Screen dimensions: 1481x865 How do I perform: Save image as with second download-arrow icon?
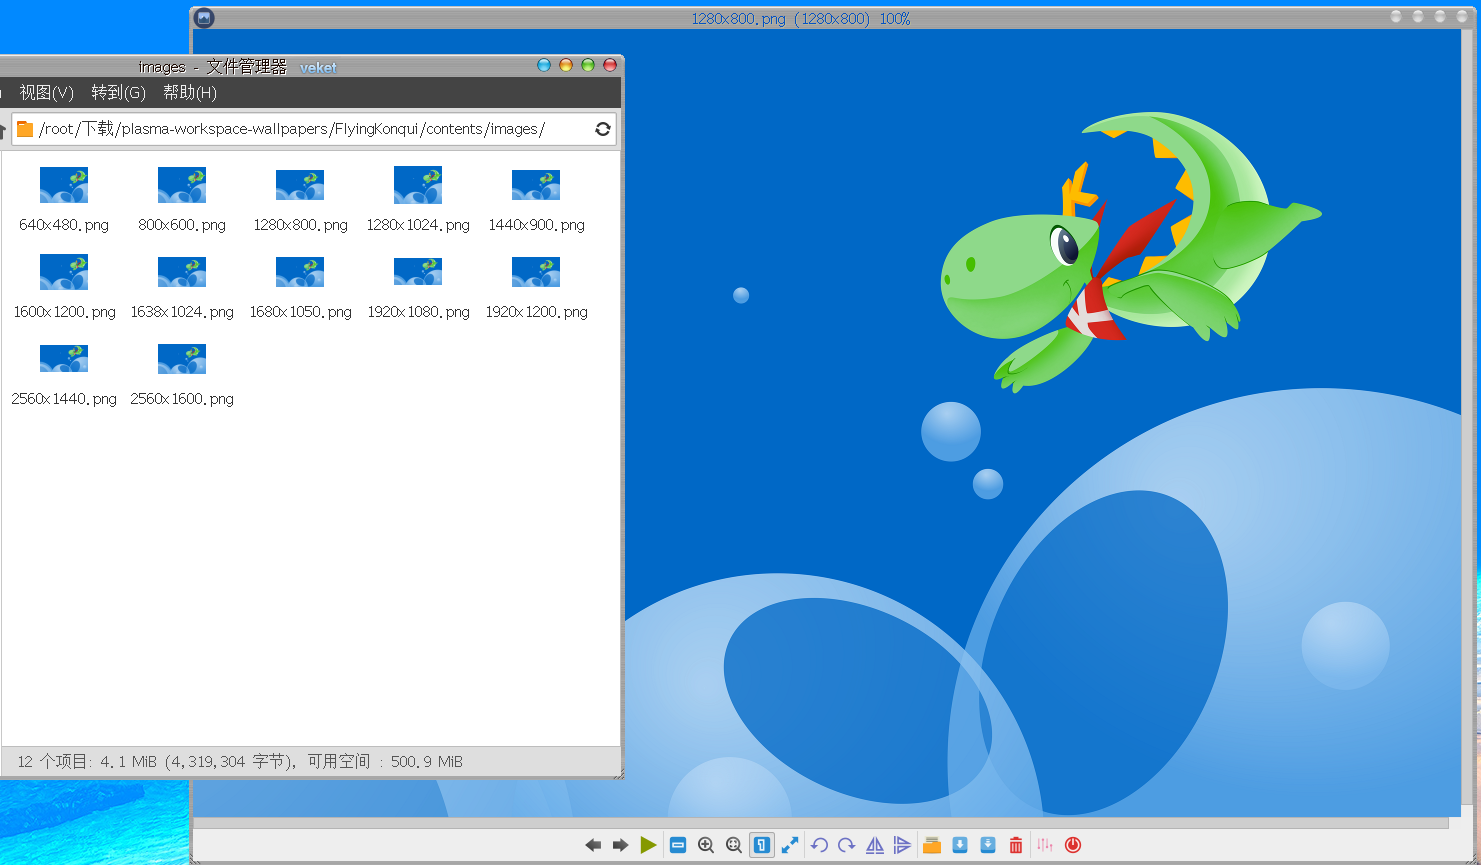pyautogui.click(x=988, y=845)
